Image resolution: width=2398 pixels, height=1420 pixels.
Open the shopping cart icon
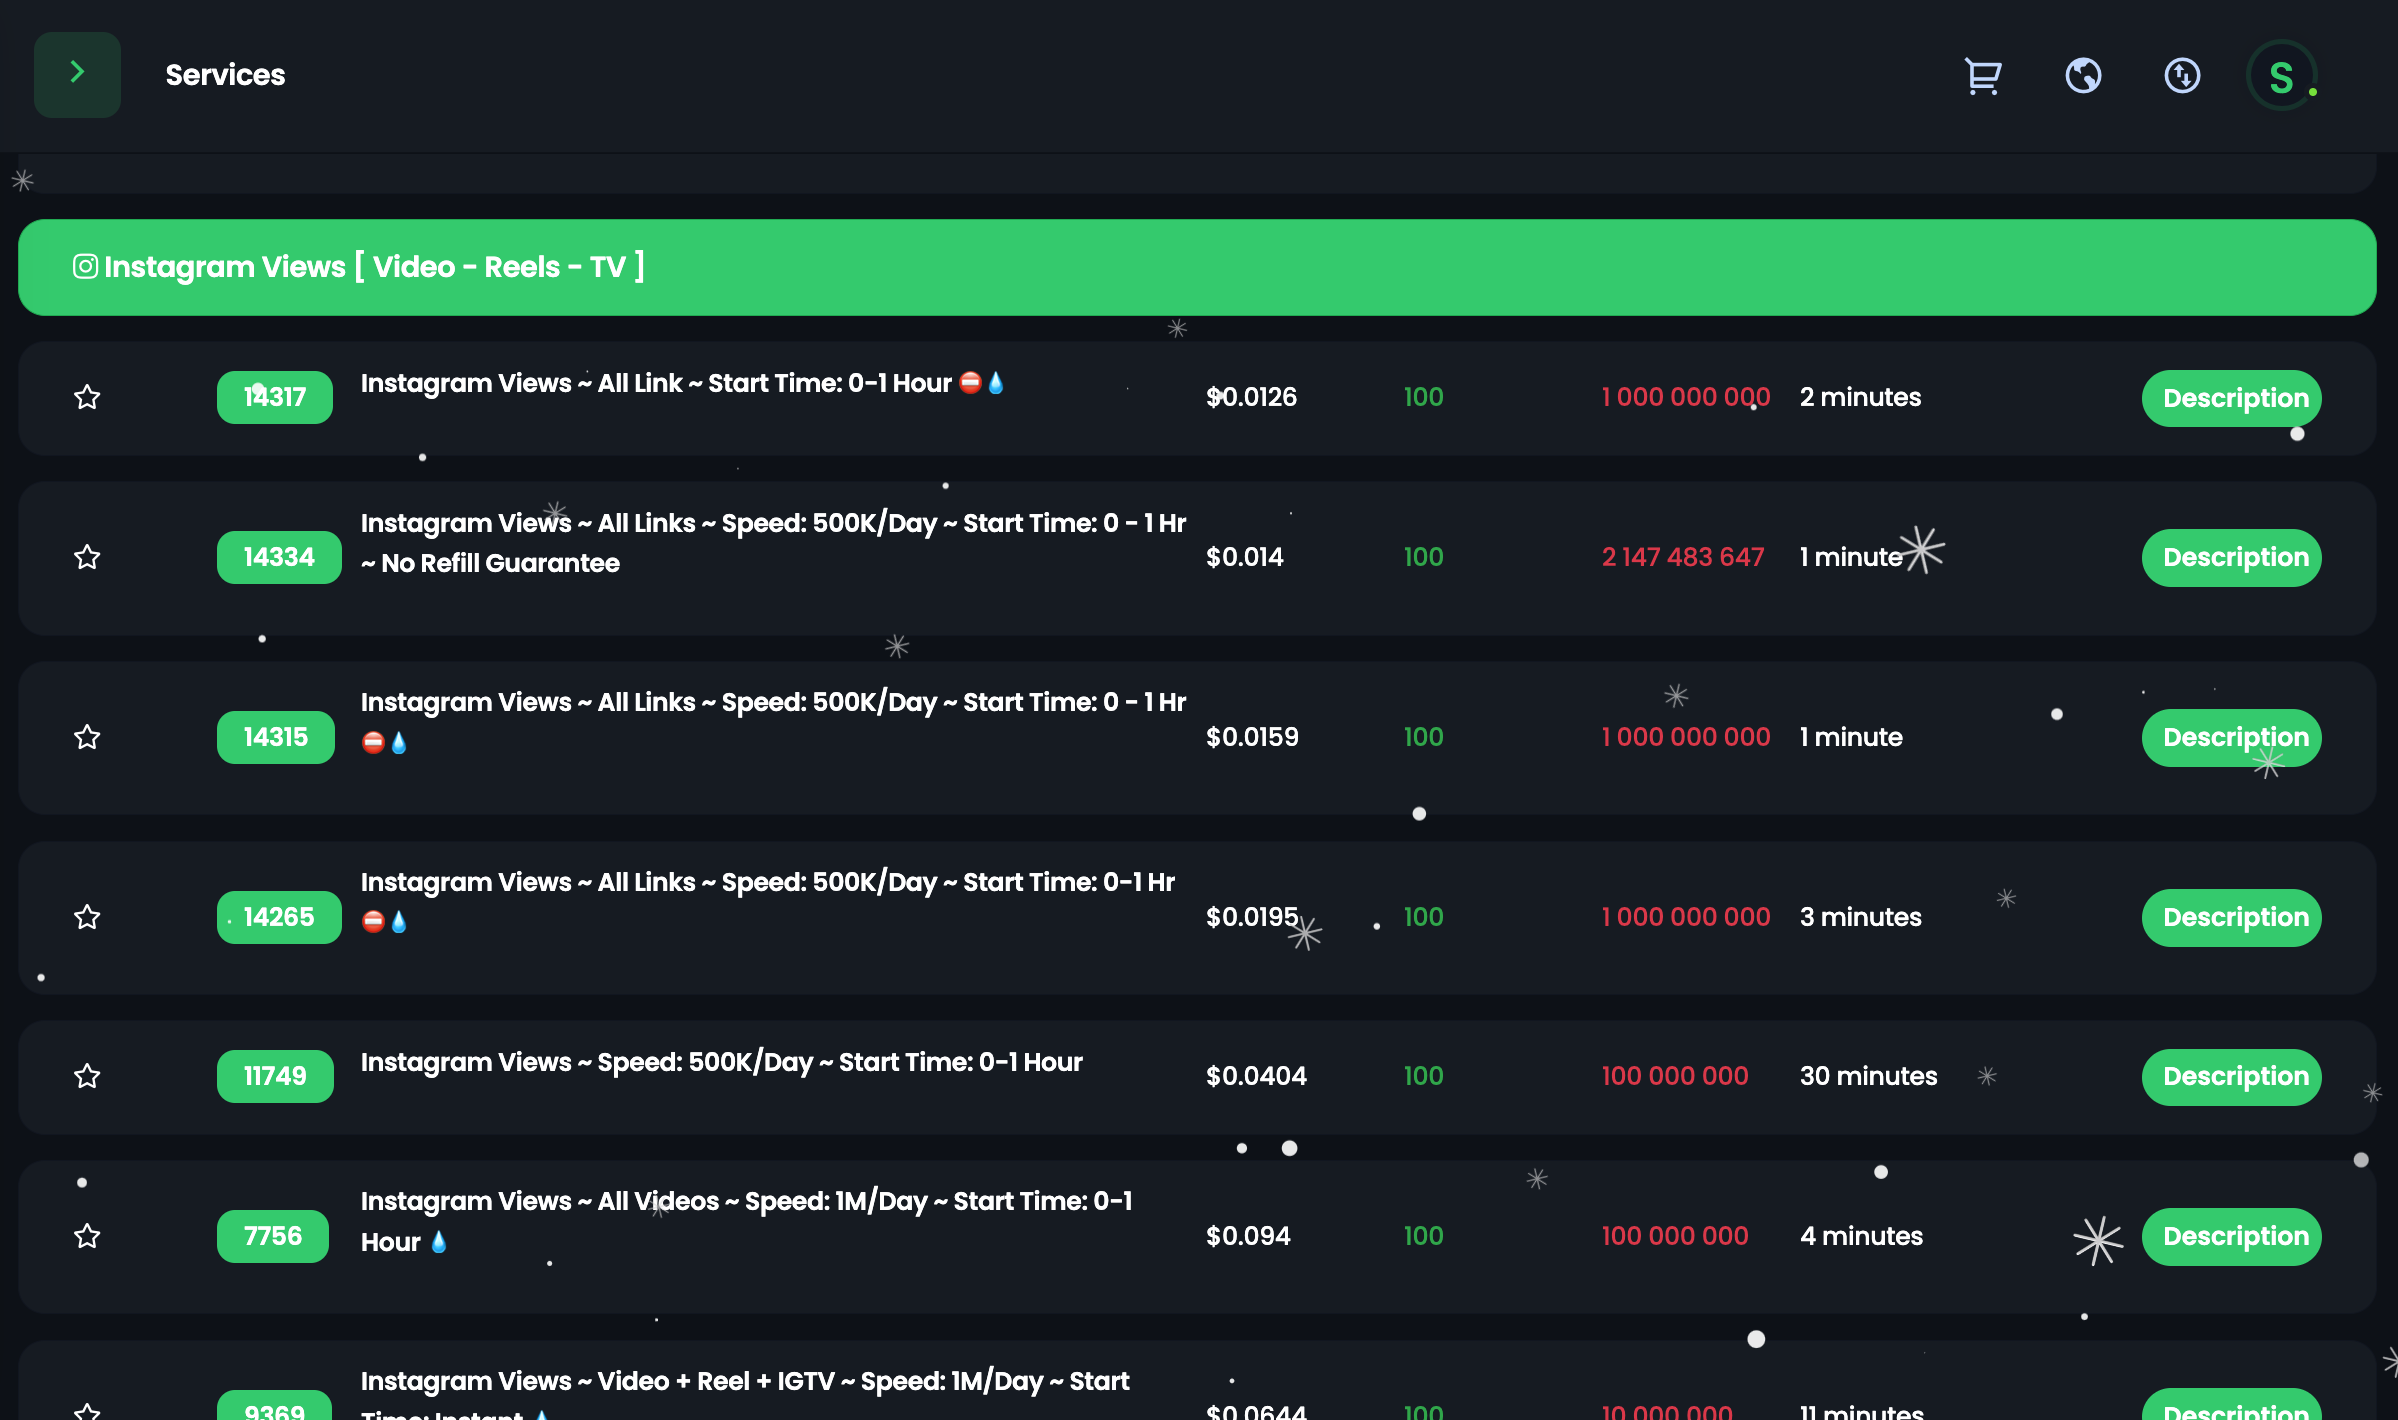point(1982,75)
